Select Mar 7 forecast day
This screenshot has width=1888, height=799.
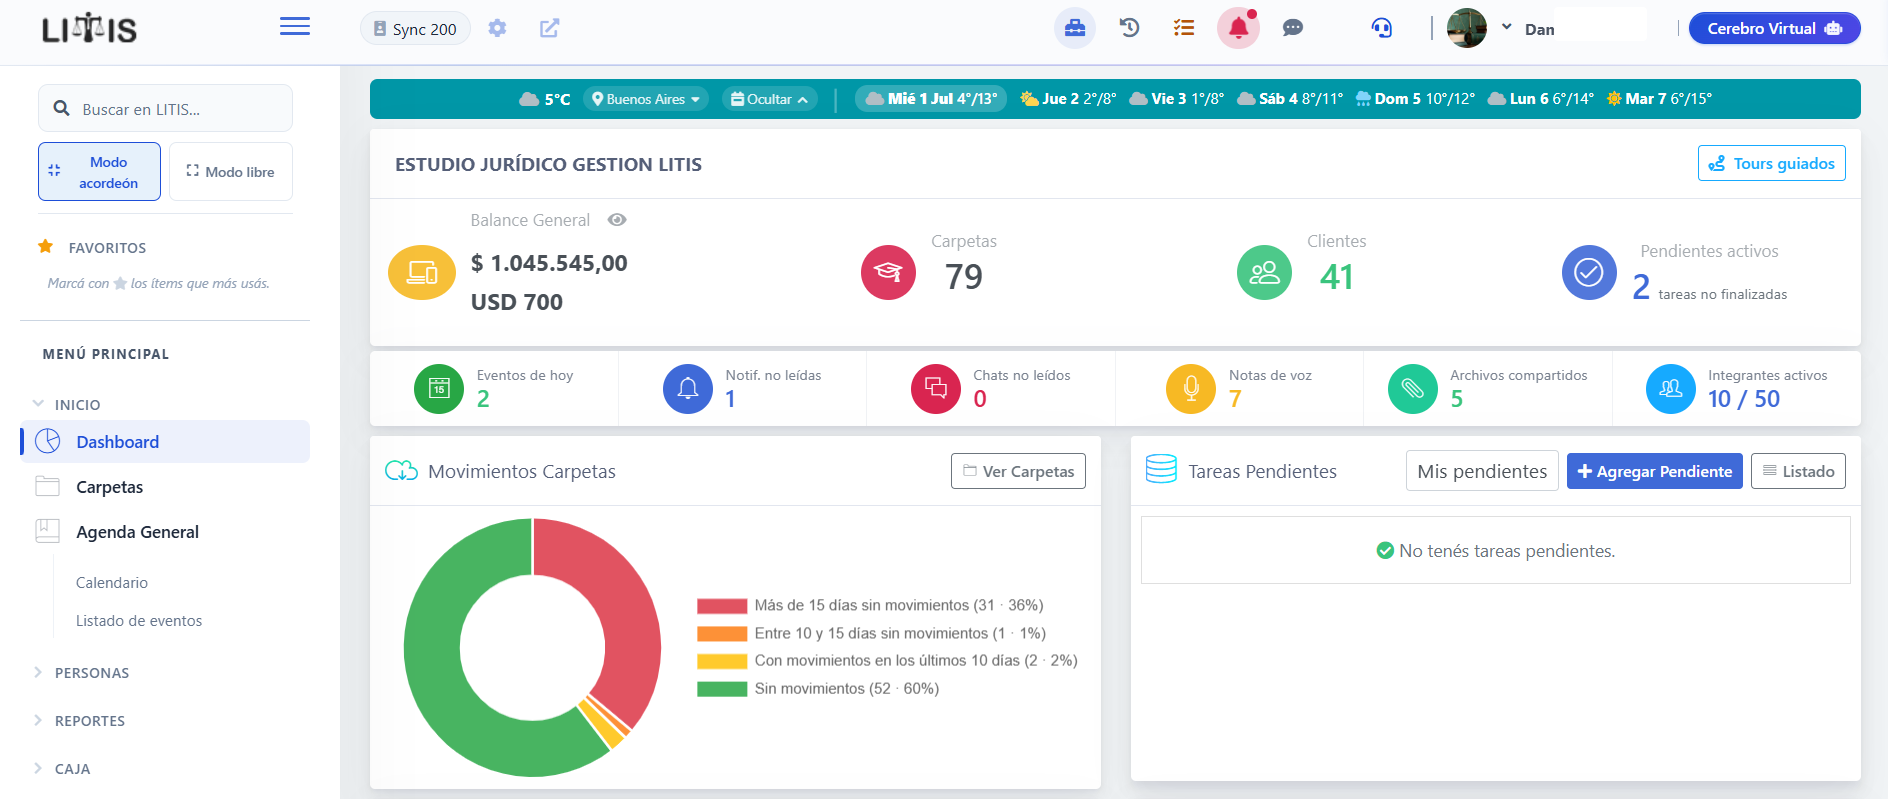pos(1659,99)
